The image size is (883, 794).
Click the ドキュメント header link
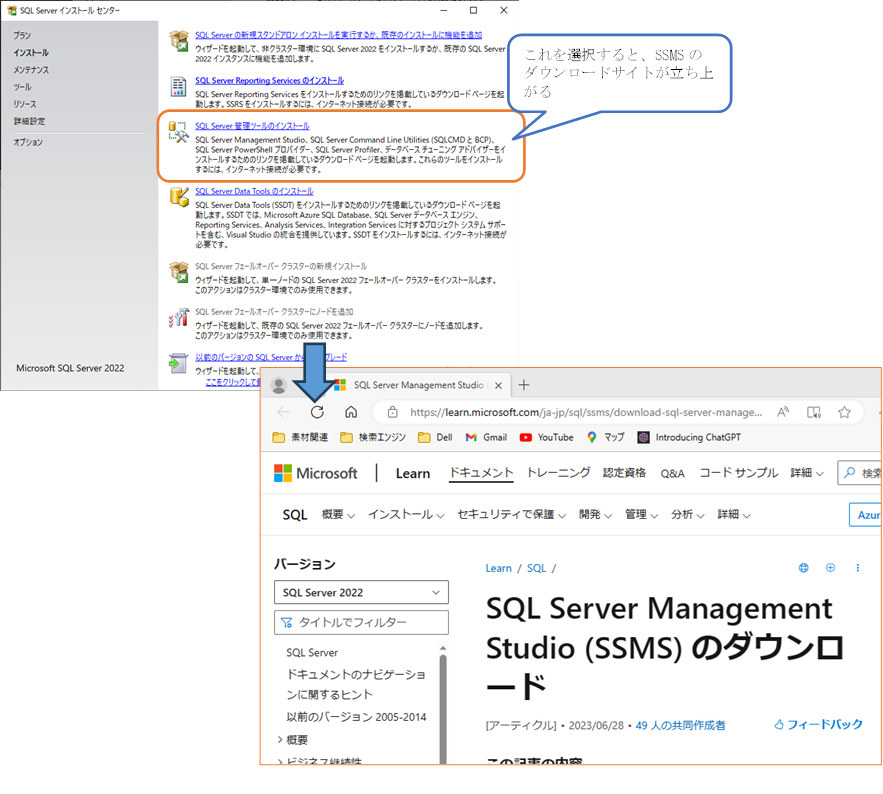coord(481,473)
